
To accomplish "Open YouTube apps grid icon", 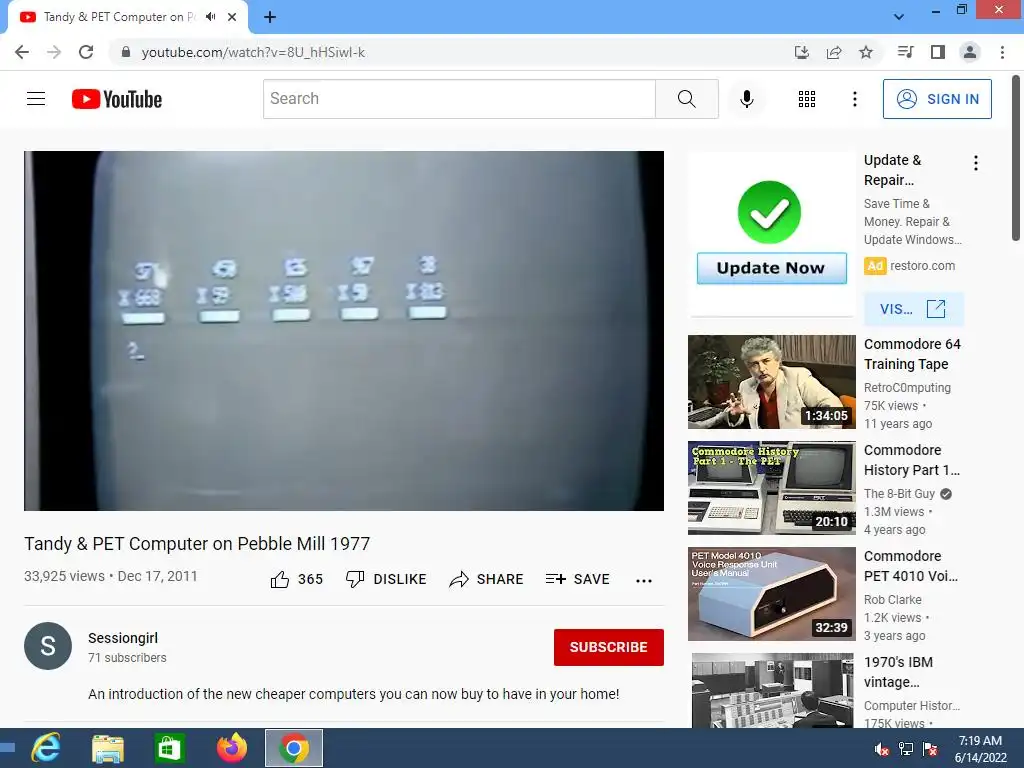I will pos(807,99).
